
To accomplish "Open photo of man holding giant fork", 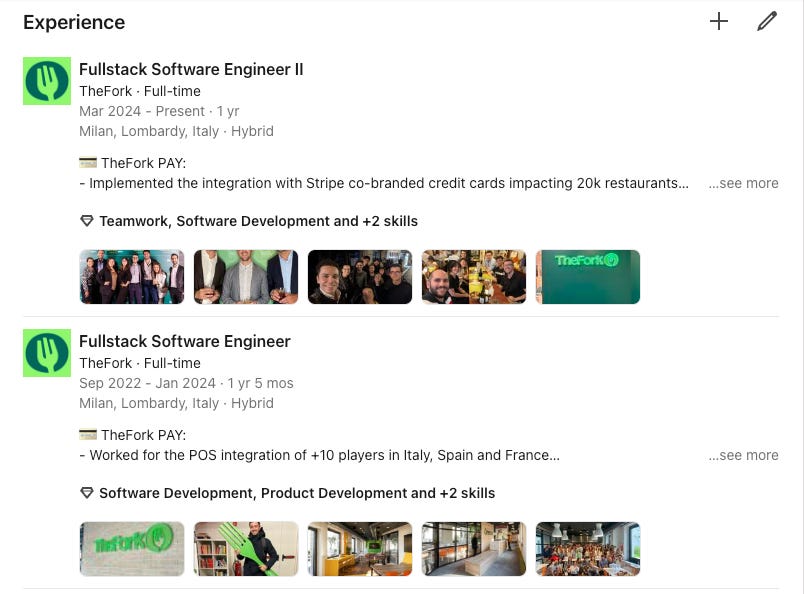I will pos(246,549).
